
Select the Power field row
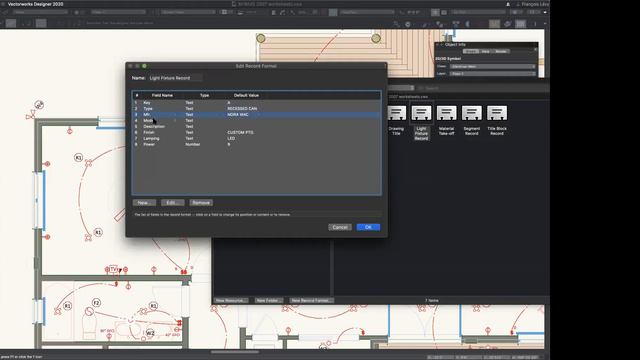click(257, 144)
